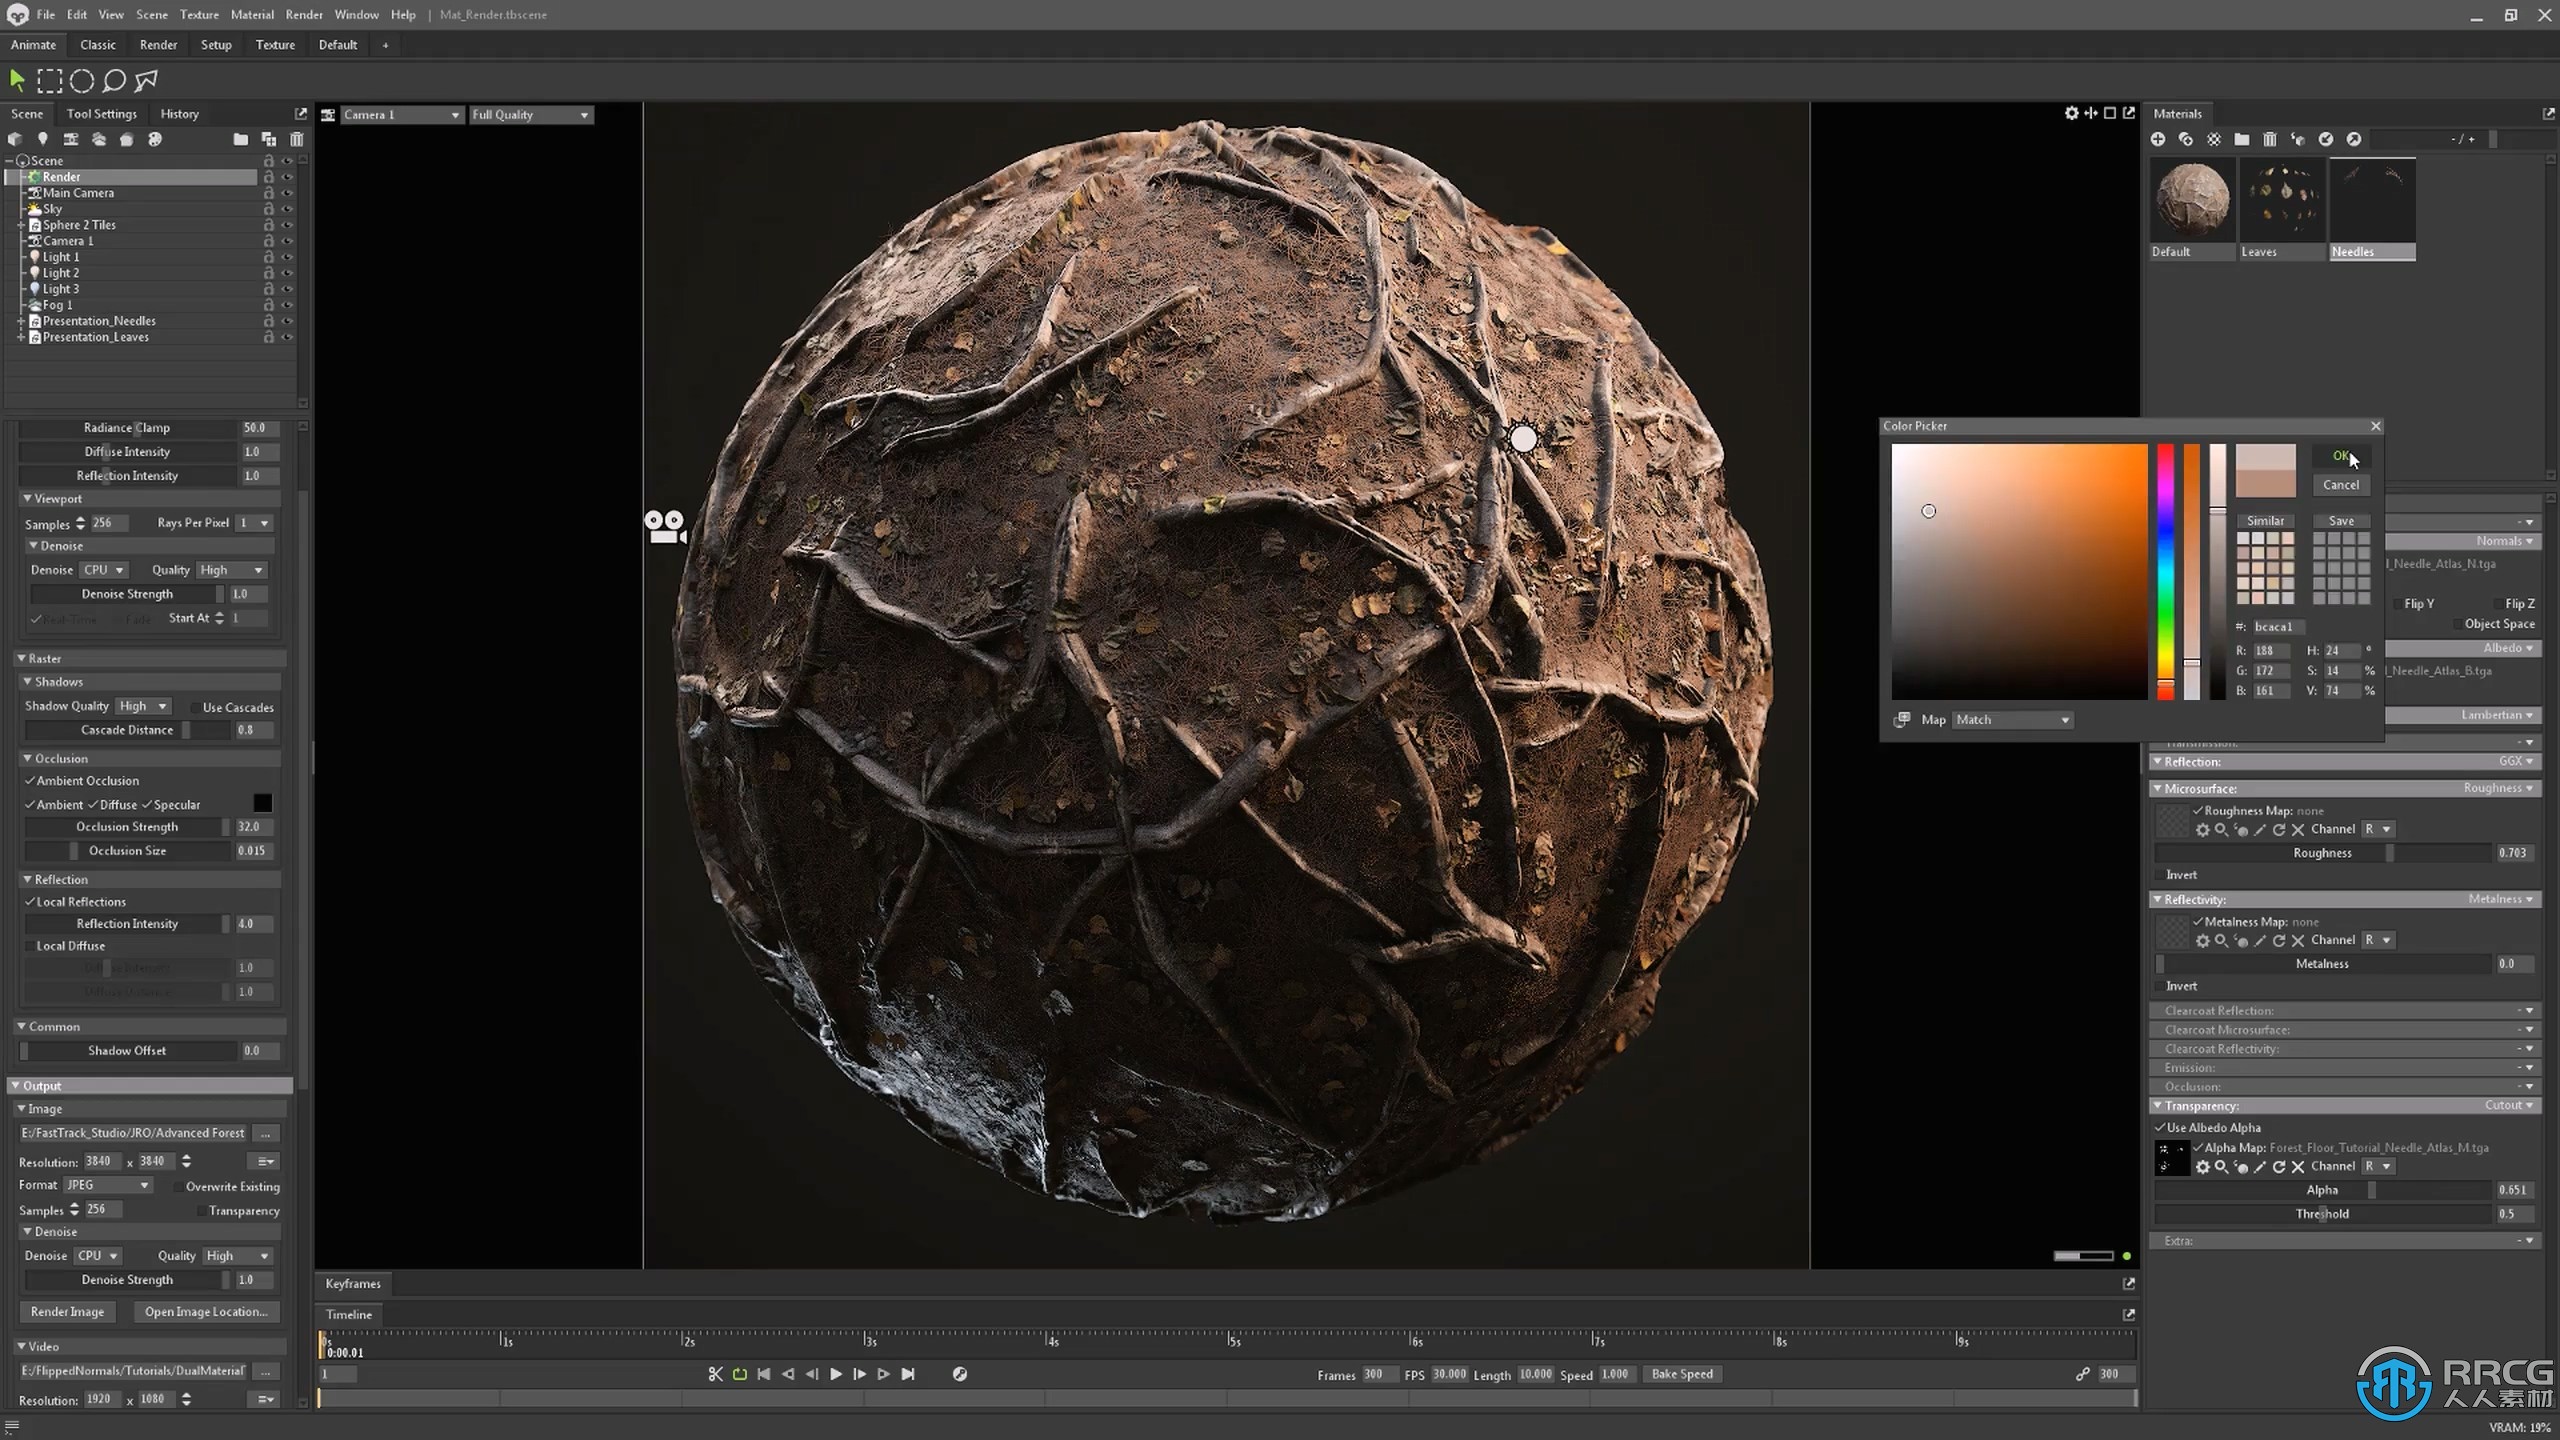Image resolution: width=2560 pixels, height=1440 pixels.
Task: Import a material into library
Action: [x=2326, y=139]
